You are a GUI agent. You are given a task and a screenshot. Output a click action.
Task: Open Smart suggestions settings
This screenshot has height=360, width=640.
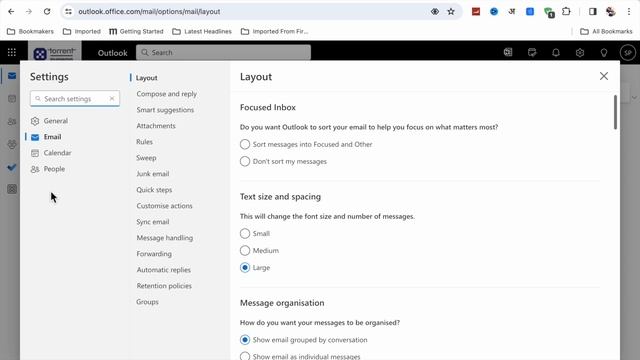(x=165, y=109)
